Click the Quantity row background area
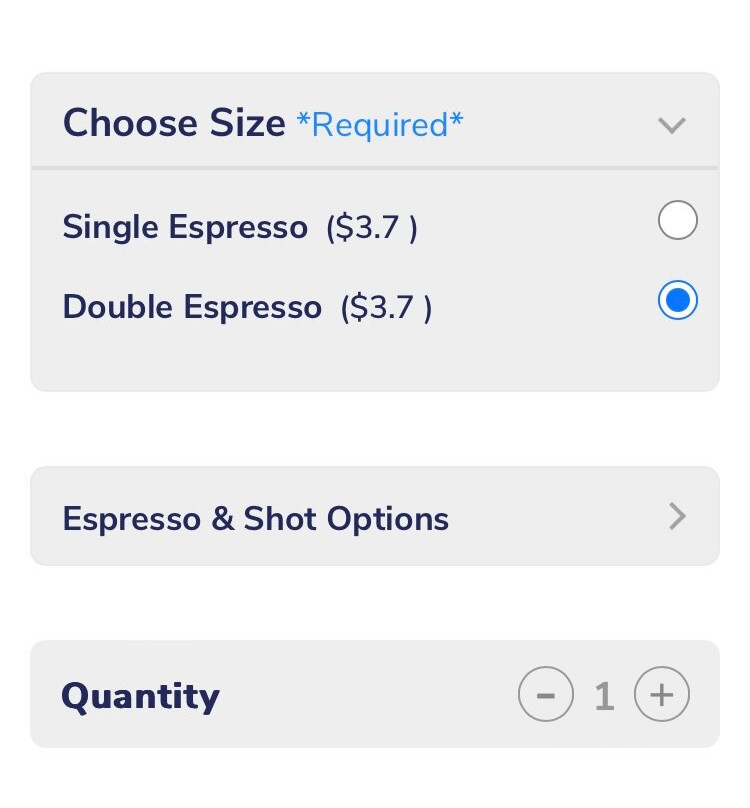Viewport: 750px width, 808px height. click(x=370, y=695)
